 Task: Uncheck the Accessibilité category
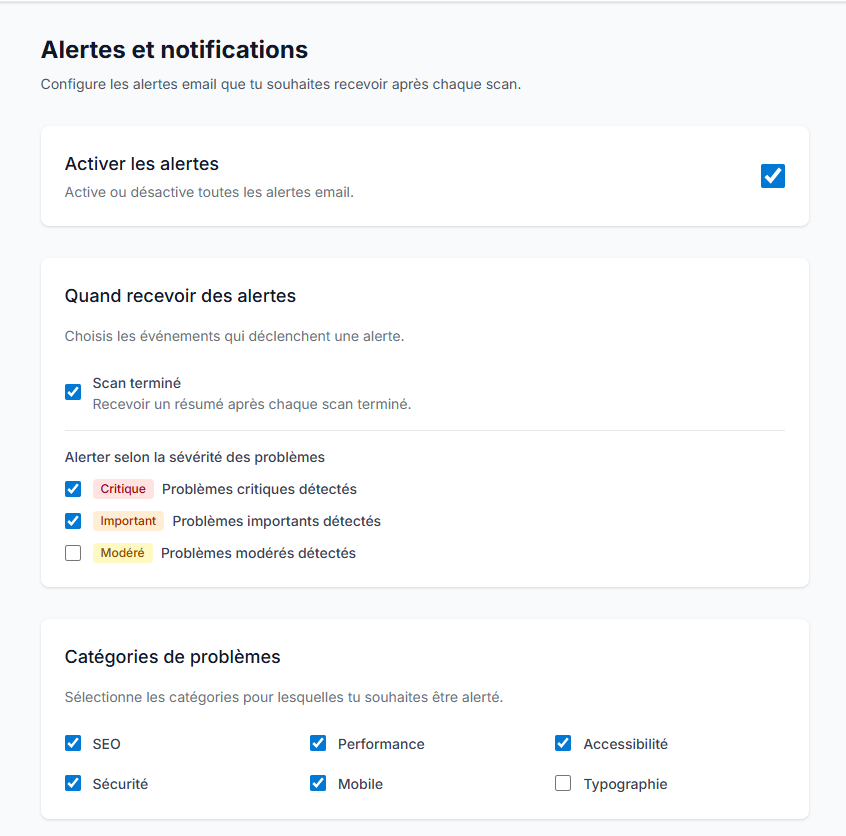click(x=562, y=743)
